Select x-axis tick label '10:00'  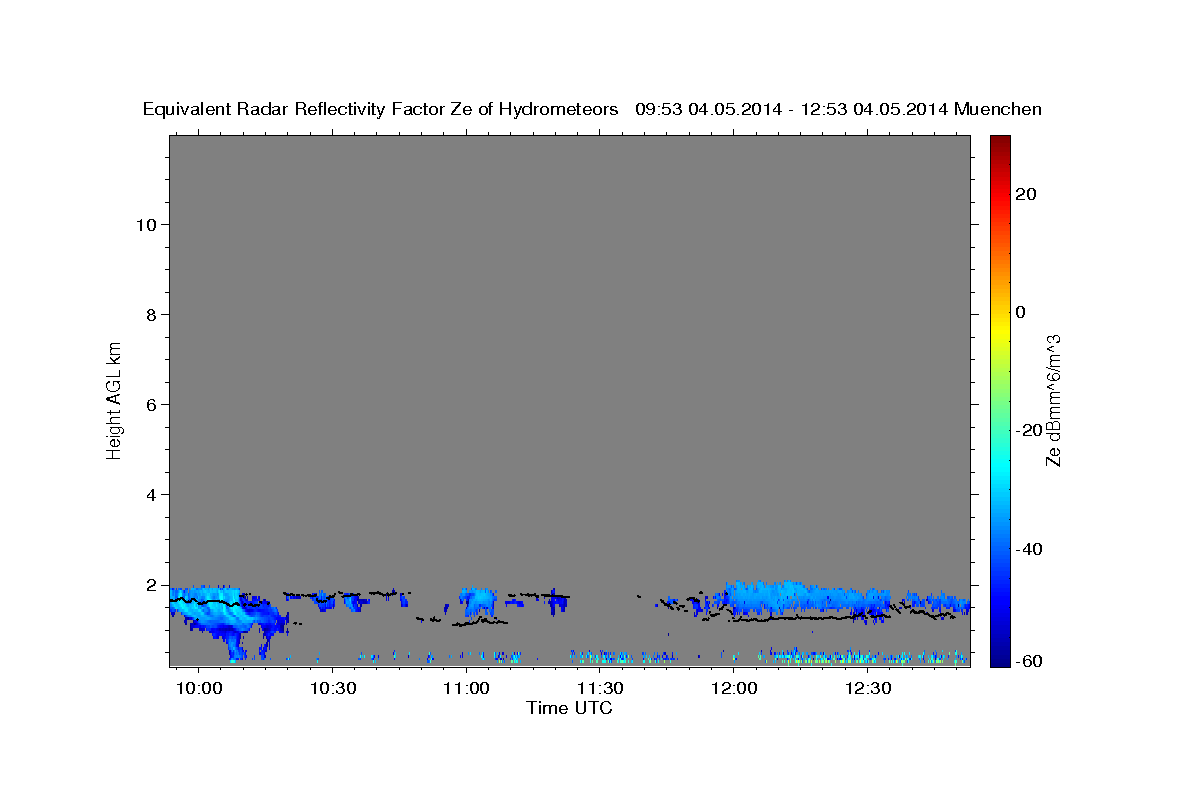tap(199, 689)
